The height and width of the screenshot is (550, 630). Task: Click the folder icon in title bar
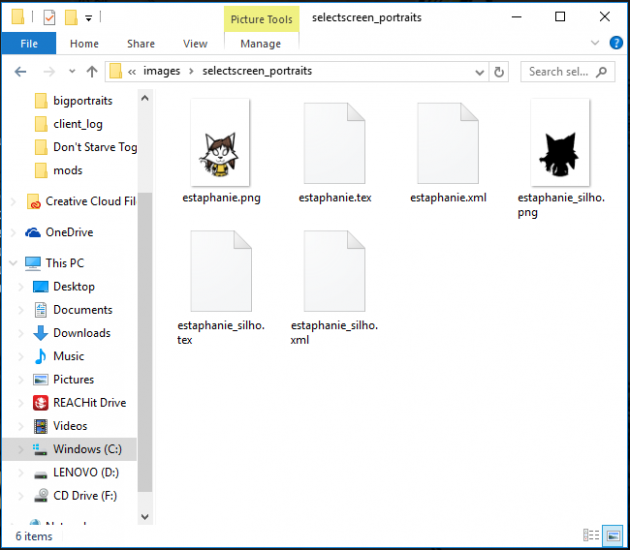click(18, 17)
